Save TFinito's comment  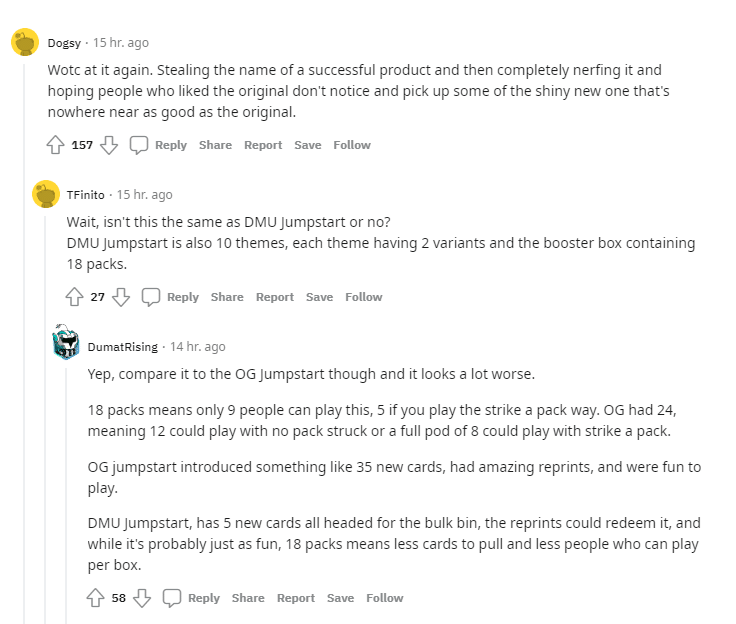(x=319, y=297)
